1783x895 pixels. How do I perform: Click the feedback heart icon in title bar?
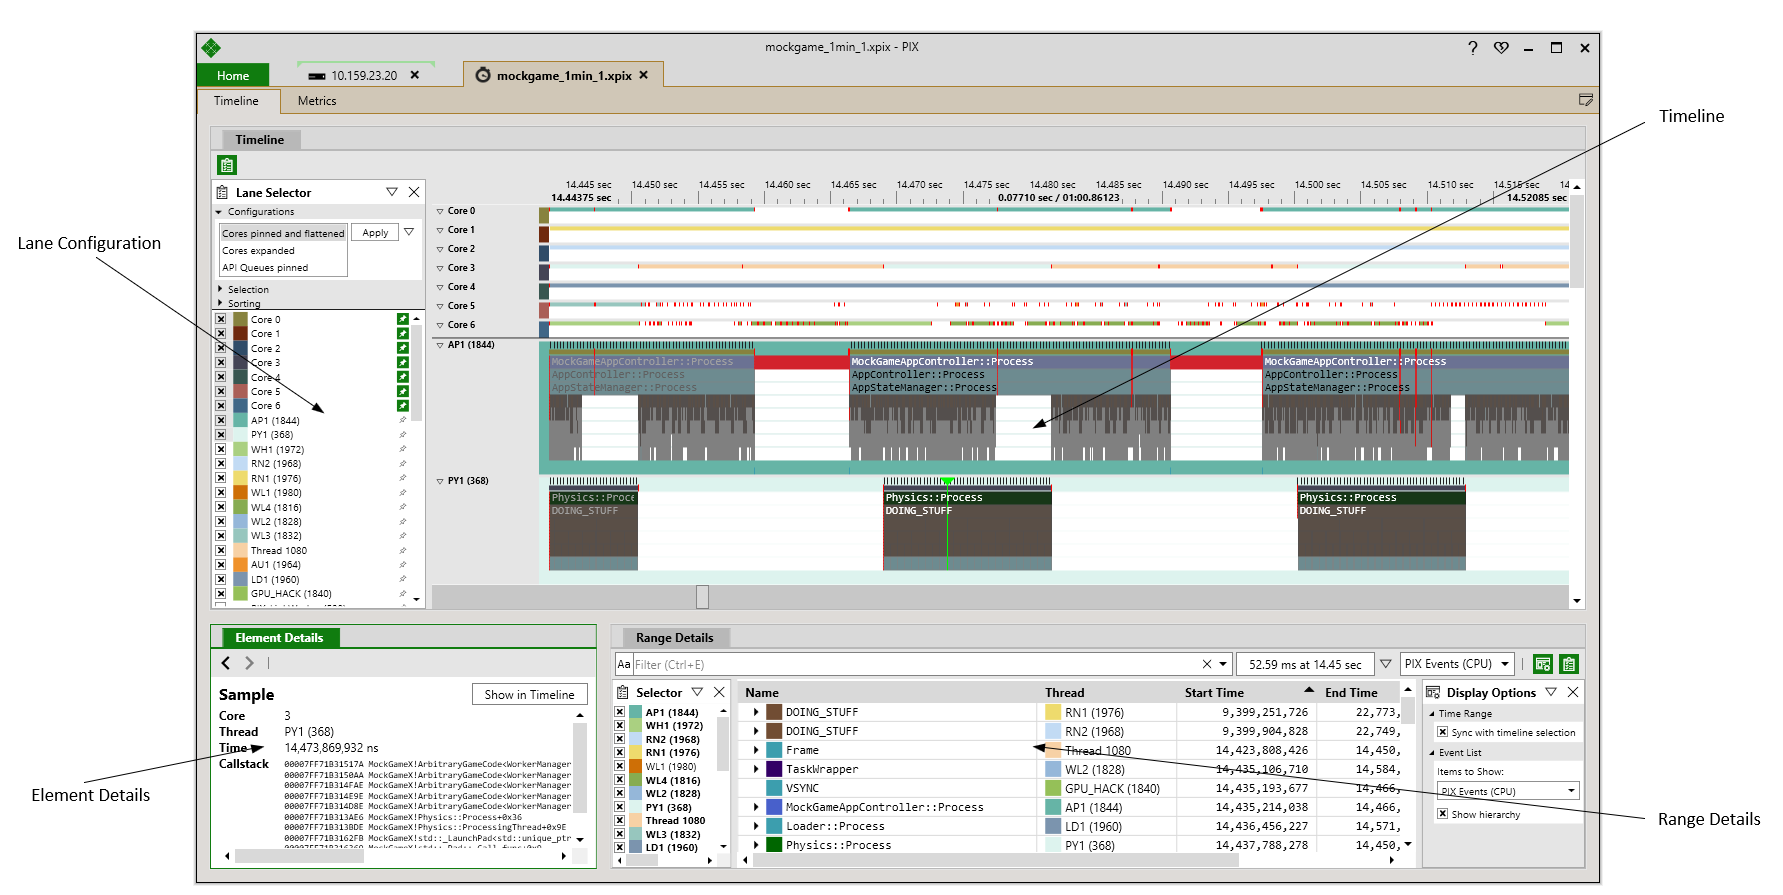click(1501, 48)
